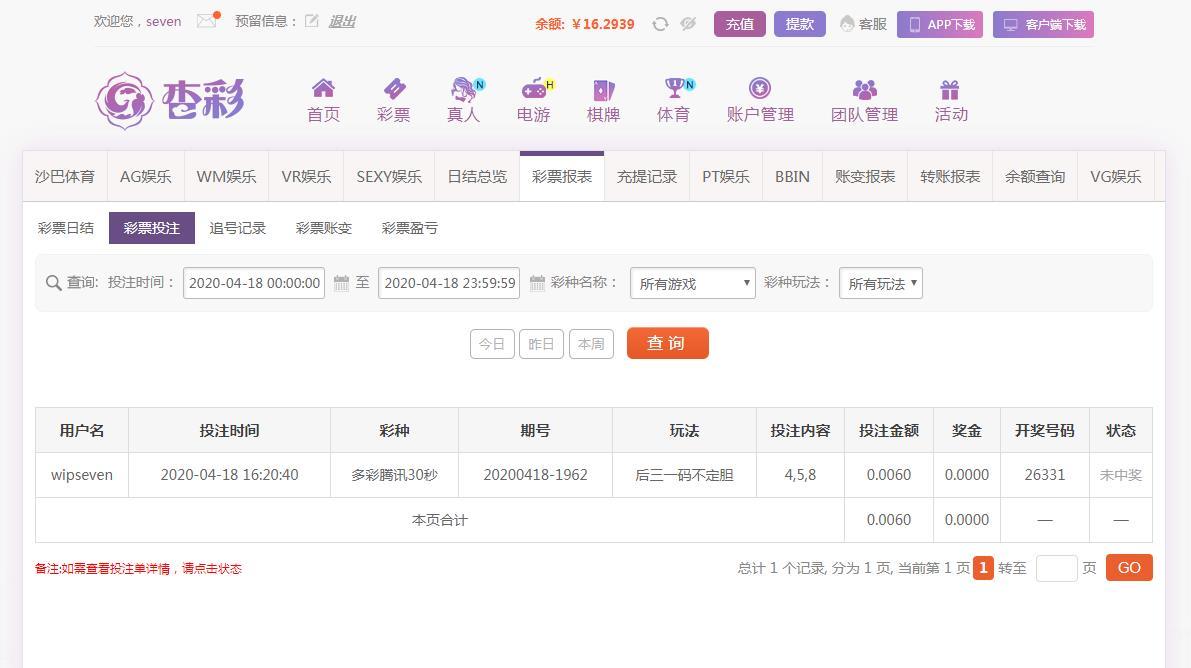Click the page number input field
The height and width of the screenshot is (668, 1191).
coord(1056,568)
